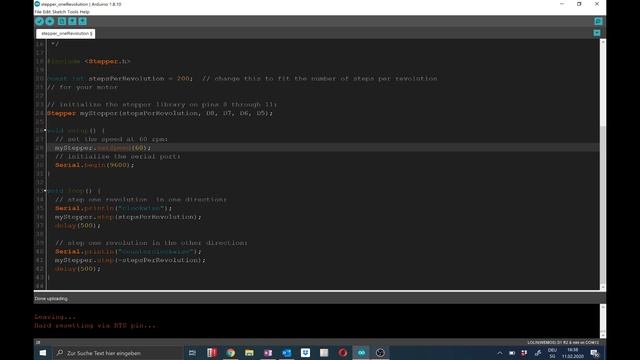Screen dimensions: 640x360
Task: Click the Serial.begin(9600) line
Action: (x=95, y=165)
